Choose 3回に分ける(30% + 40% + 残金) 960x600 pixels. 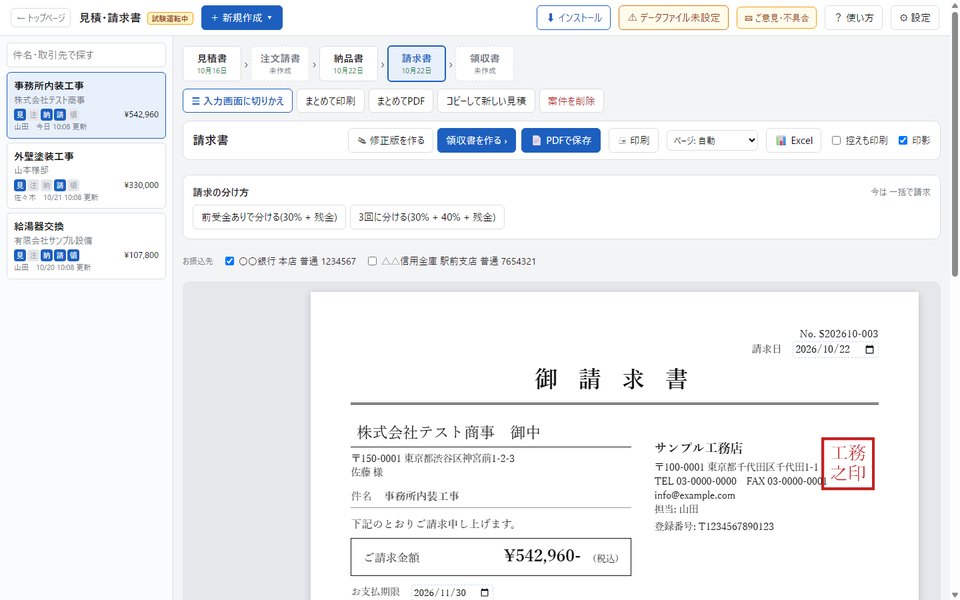(x=427, y=217)
